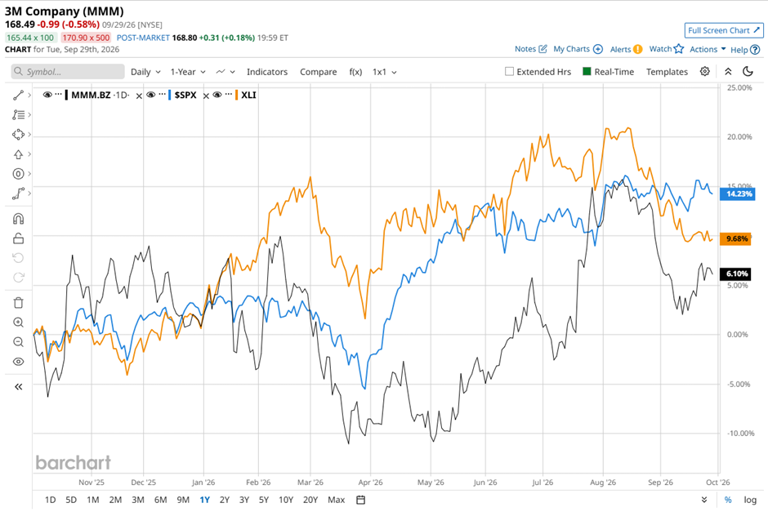Toggle Real-Time checkbox
This screenshot has width=768, height=512.
point(587,72)
